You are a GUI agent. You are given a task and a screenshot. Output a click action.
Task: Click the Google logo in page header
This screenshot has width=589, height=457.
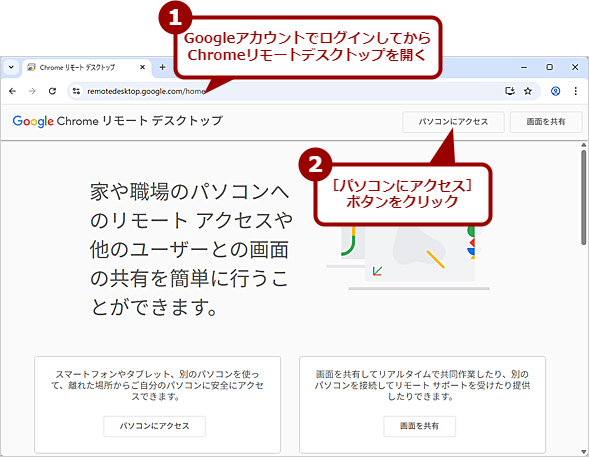pos(33,121)
